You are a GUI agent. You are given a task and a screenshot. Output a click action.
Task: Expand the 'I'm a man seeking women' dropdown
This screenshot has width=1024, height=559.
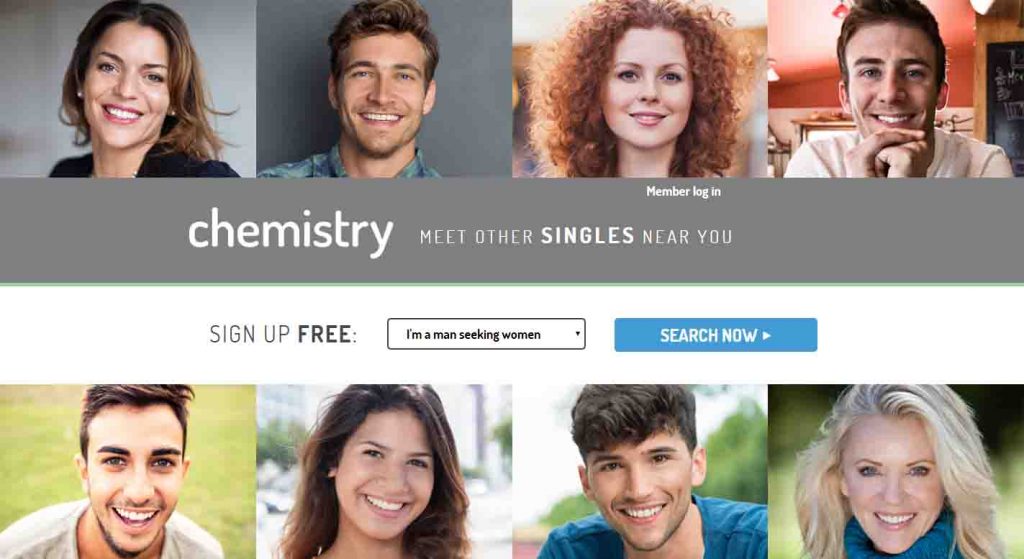tap(486, 334)
